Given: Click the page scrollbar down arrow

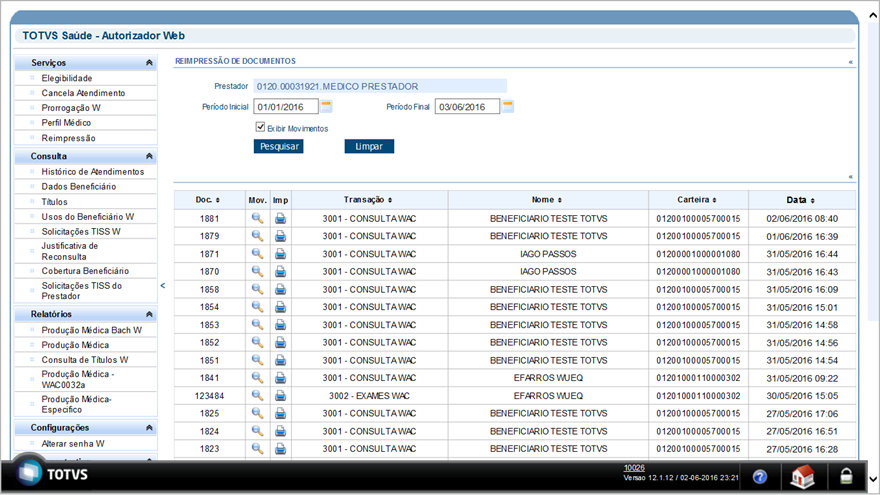Looking at the screenshot, I should pos(873,479).
